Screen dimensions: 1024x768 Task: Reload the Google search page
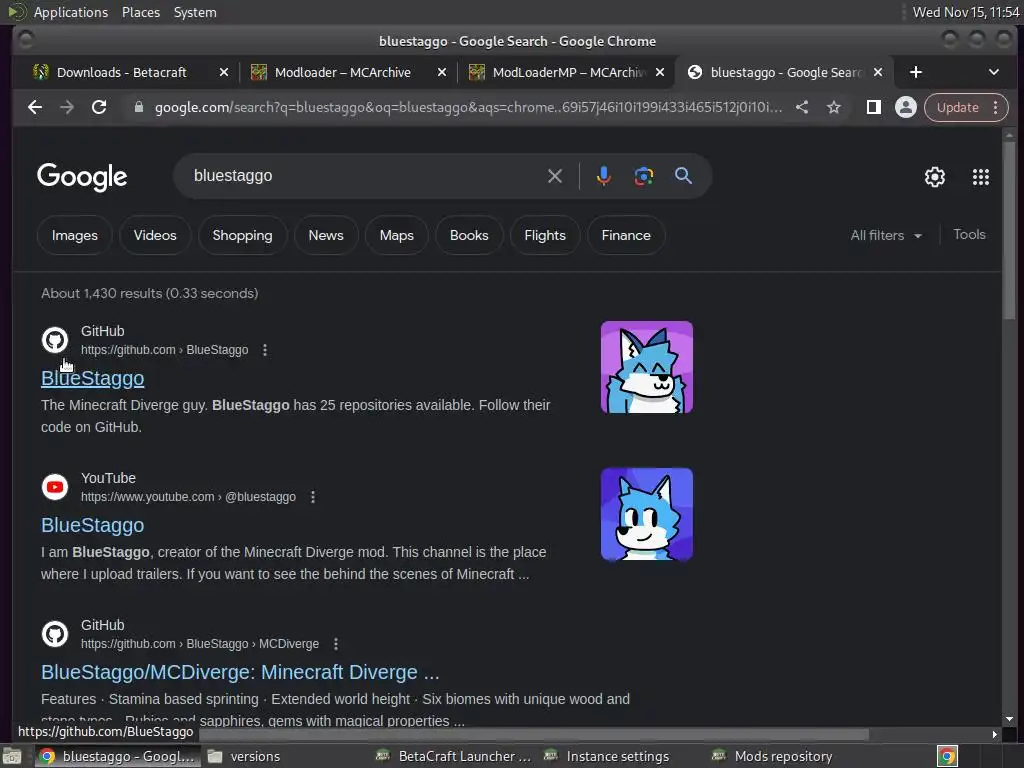[x=99, y=107]
